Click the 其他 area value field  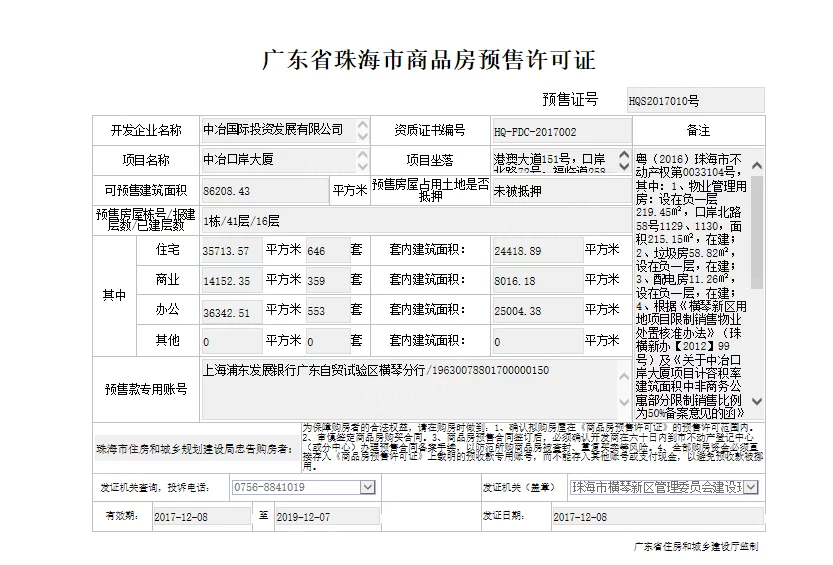click(232, 341)
